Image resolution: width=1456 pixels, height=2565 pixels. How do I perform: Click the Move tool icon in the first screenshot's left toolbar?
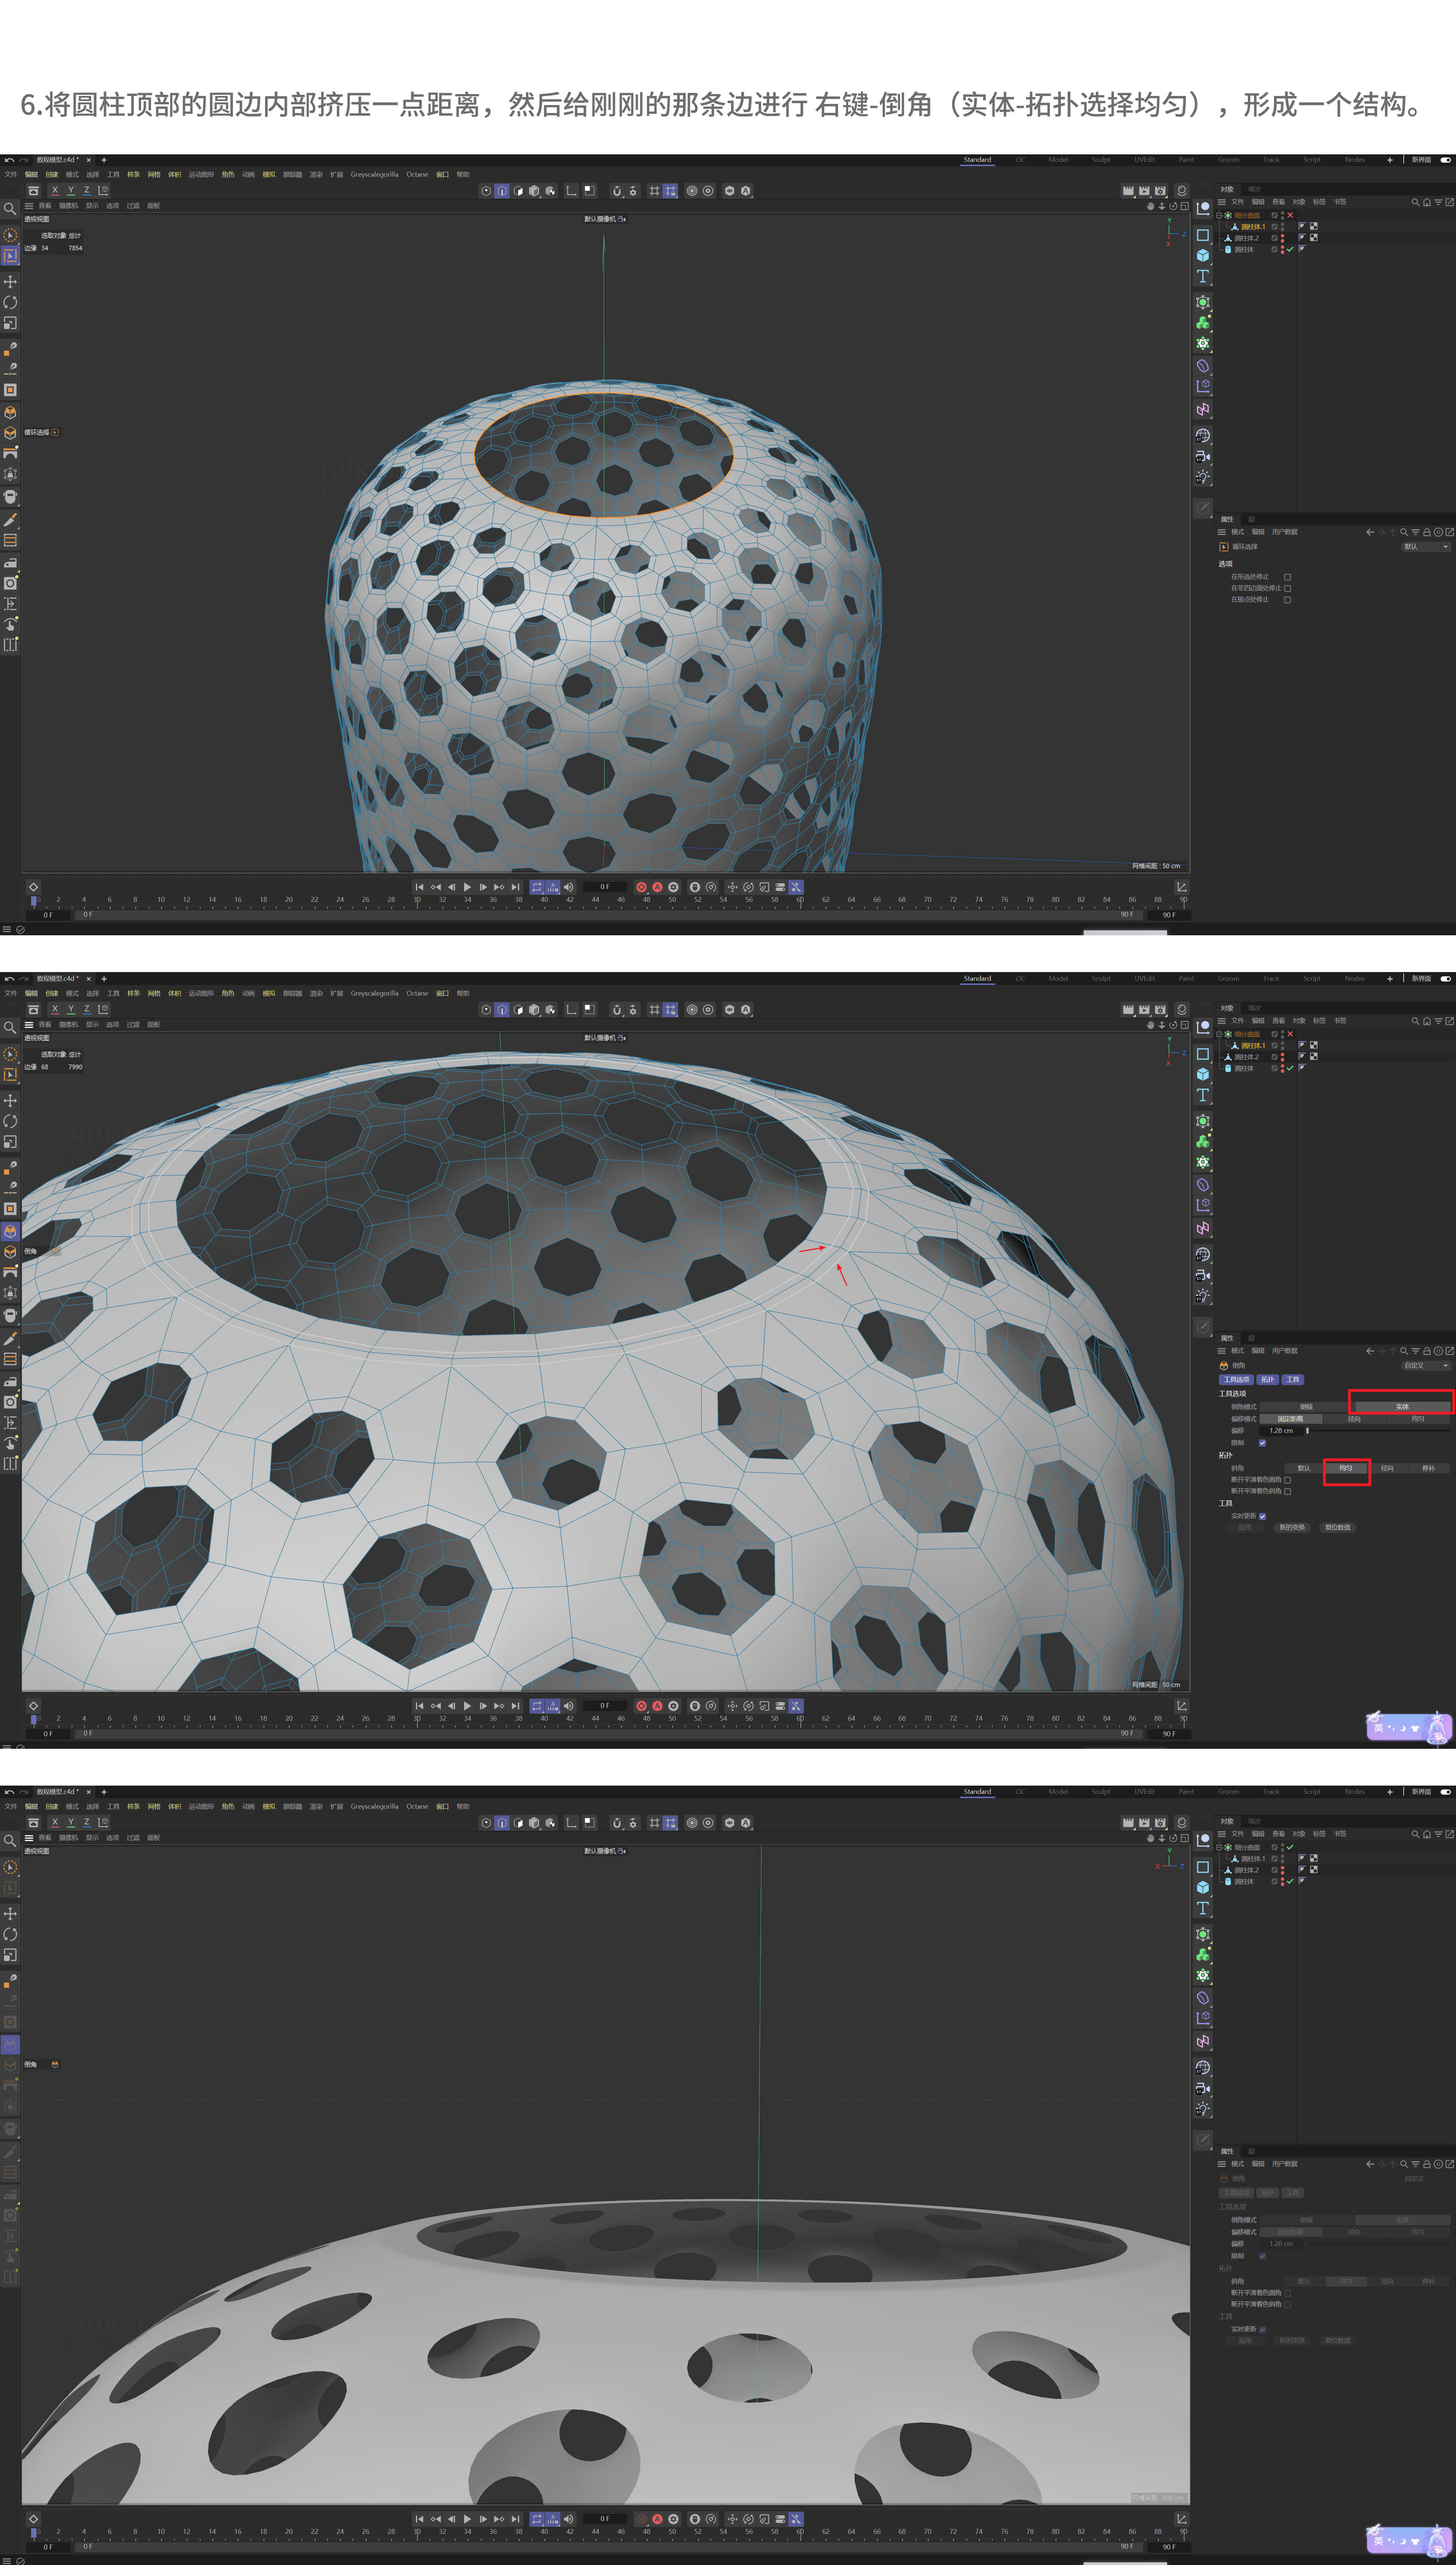(10, 282)
